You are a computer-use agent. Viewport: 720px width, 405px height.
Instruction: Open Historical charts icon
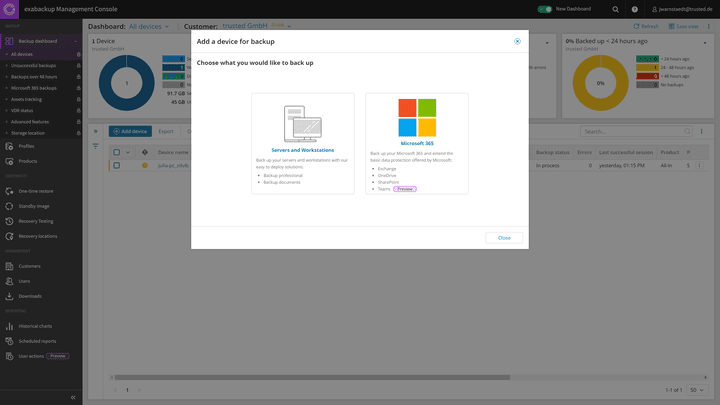coord(9,326)
